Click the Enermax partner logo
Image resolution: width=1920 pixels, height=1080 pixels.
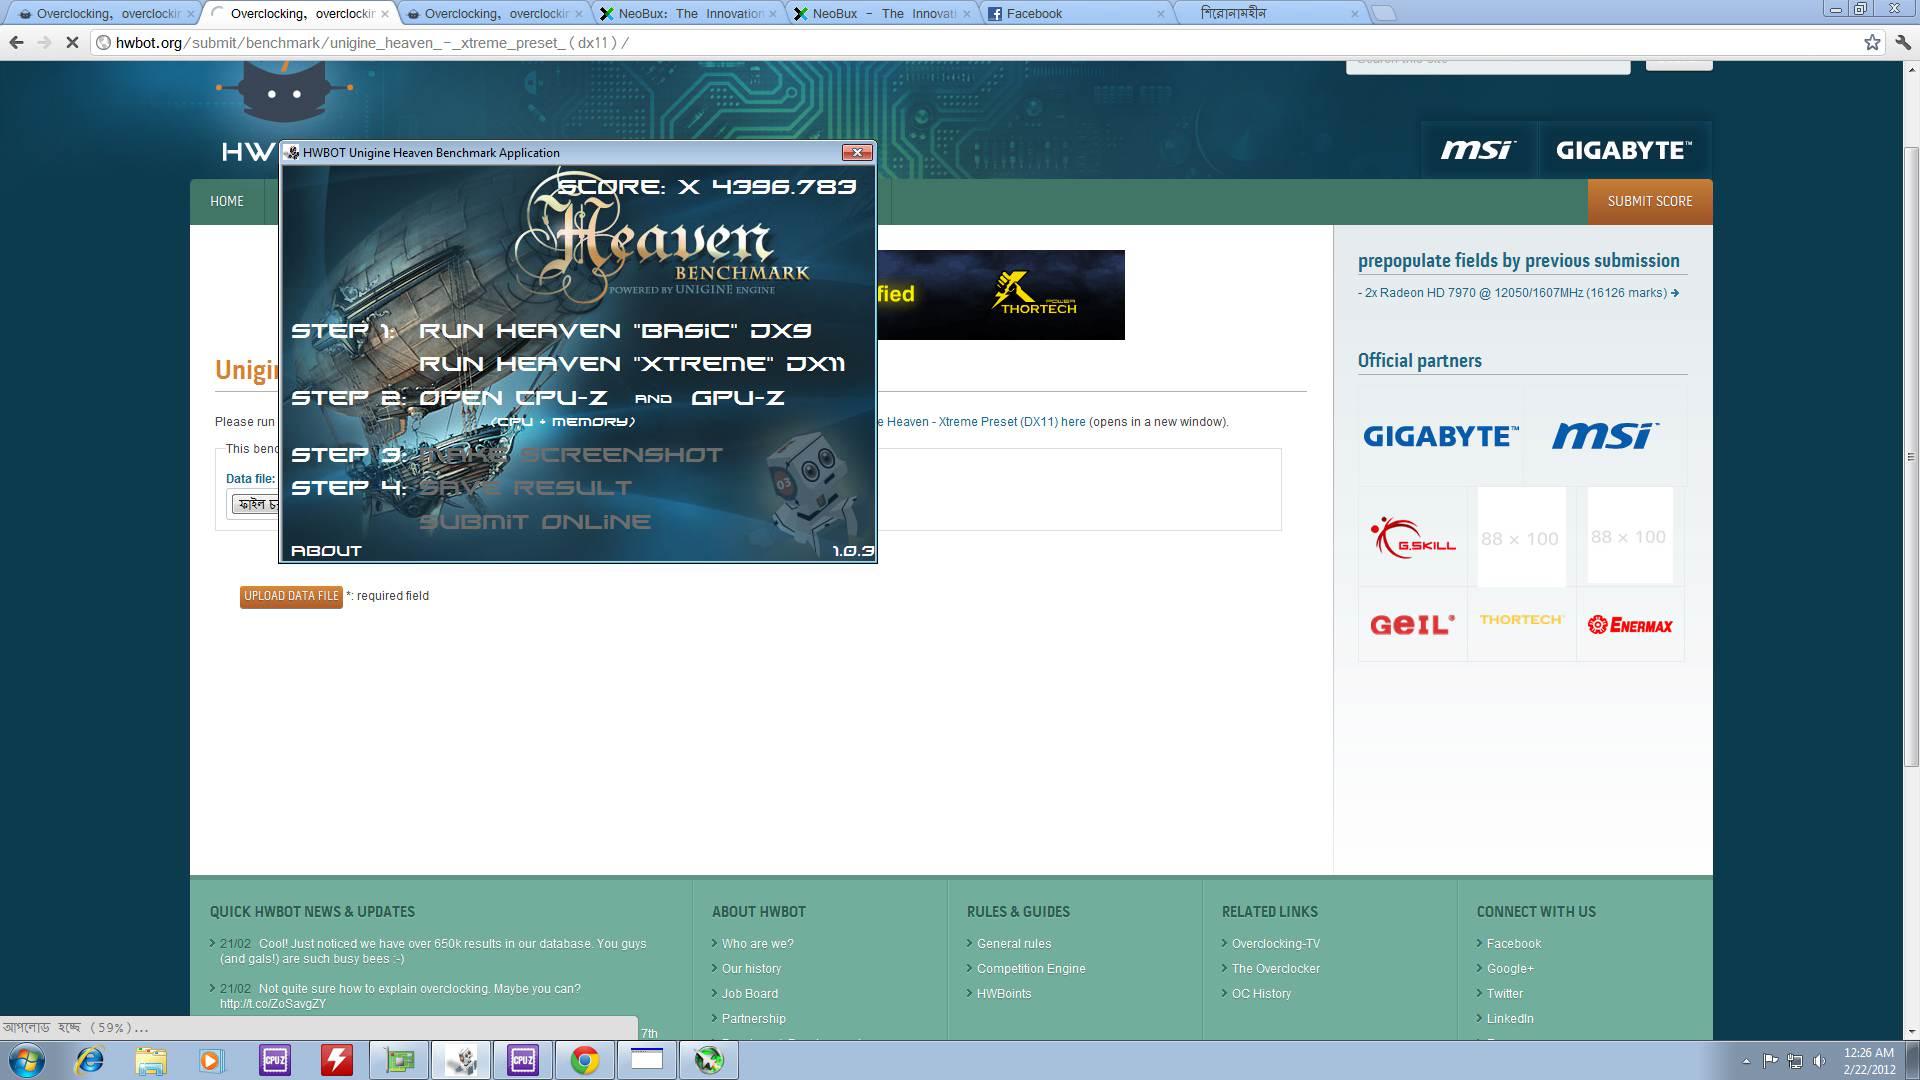[1630, 625]
